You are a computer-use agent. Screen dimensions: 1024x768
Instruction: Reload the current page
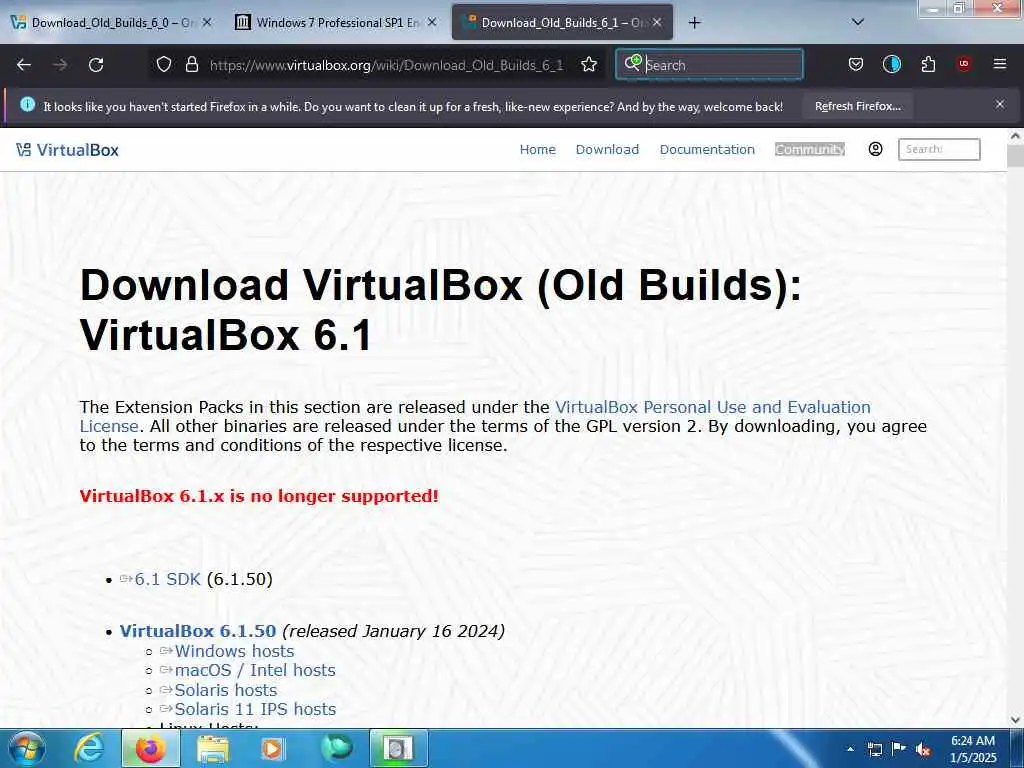tap(96, 65)
